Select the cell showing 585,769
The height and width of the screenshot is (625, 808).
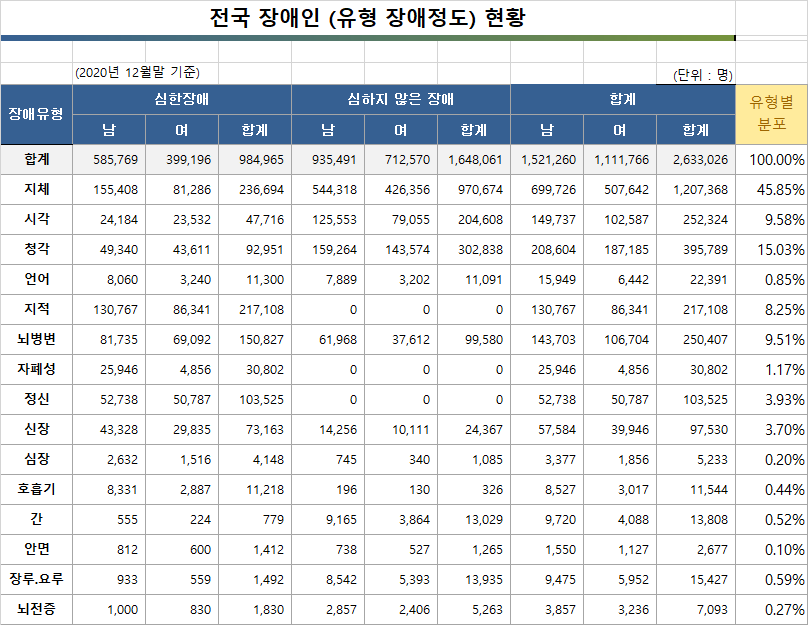(109, 159)
